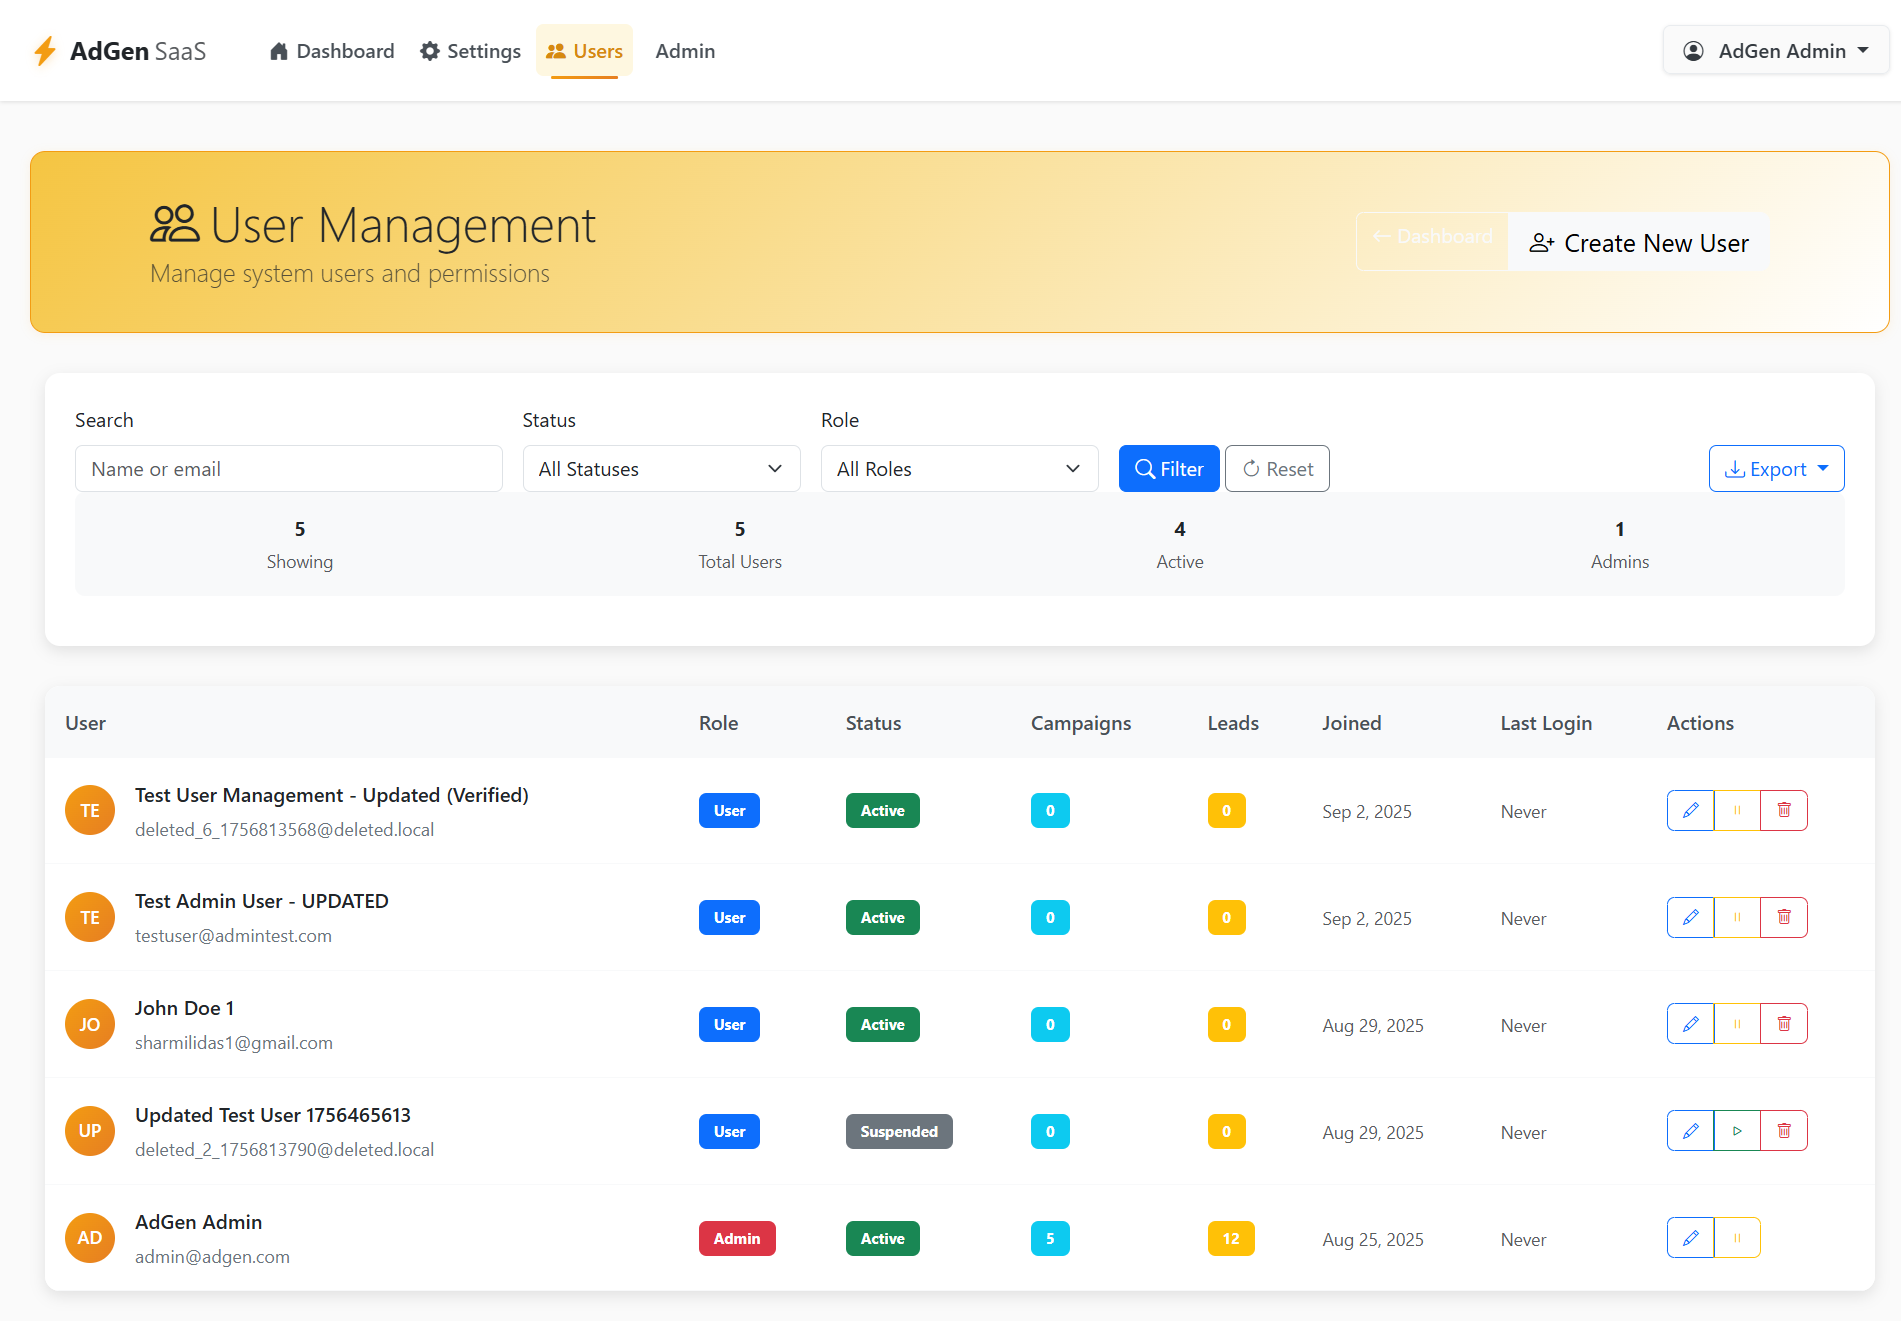The width and height of the screenshot is (1901, 1321).
Task: Click the Active users stat
Action: pos(1180,545)
